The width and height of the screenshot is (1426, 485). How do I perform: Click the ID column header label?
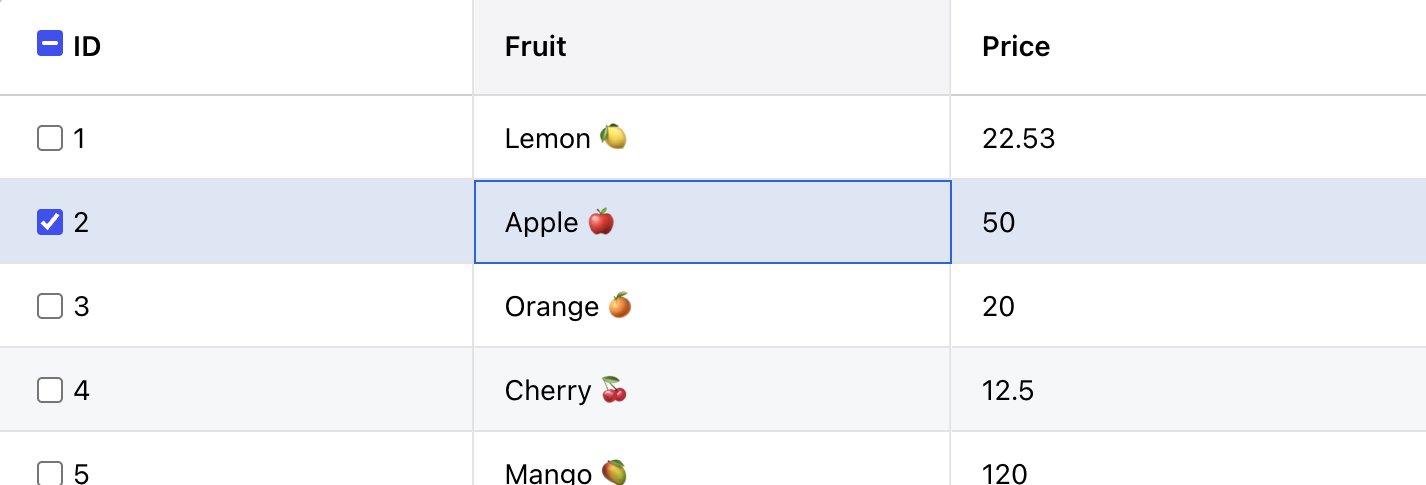click(x=87, y=46)
